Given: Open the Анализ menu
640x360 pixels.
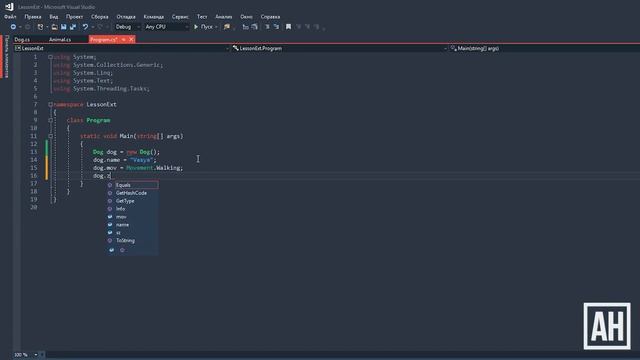Looking at the screenshot, I should click(x=224, y=17).
